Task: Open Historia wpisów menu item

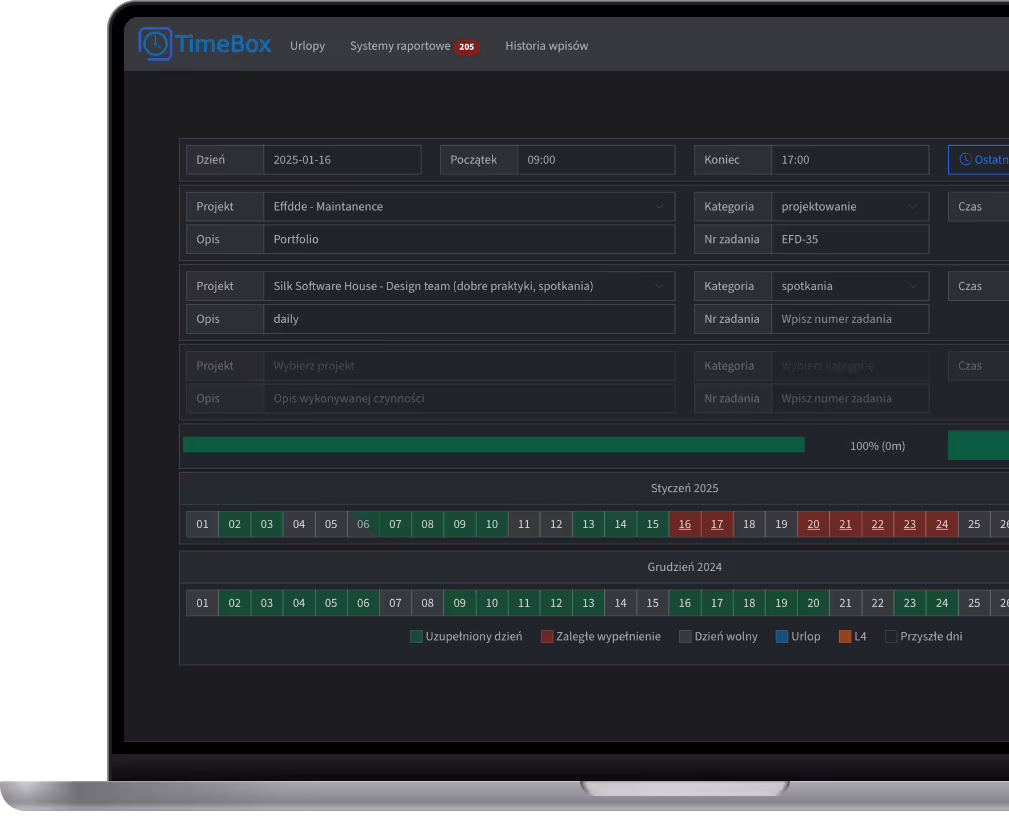Action: pos(546,46)
